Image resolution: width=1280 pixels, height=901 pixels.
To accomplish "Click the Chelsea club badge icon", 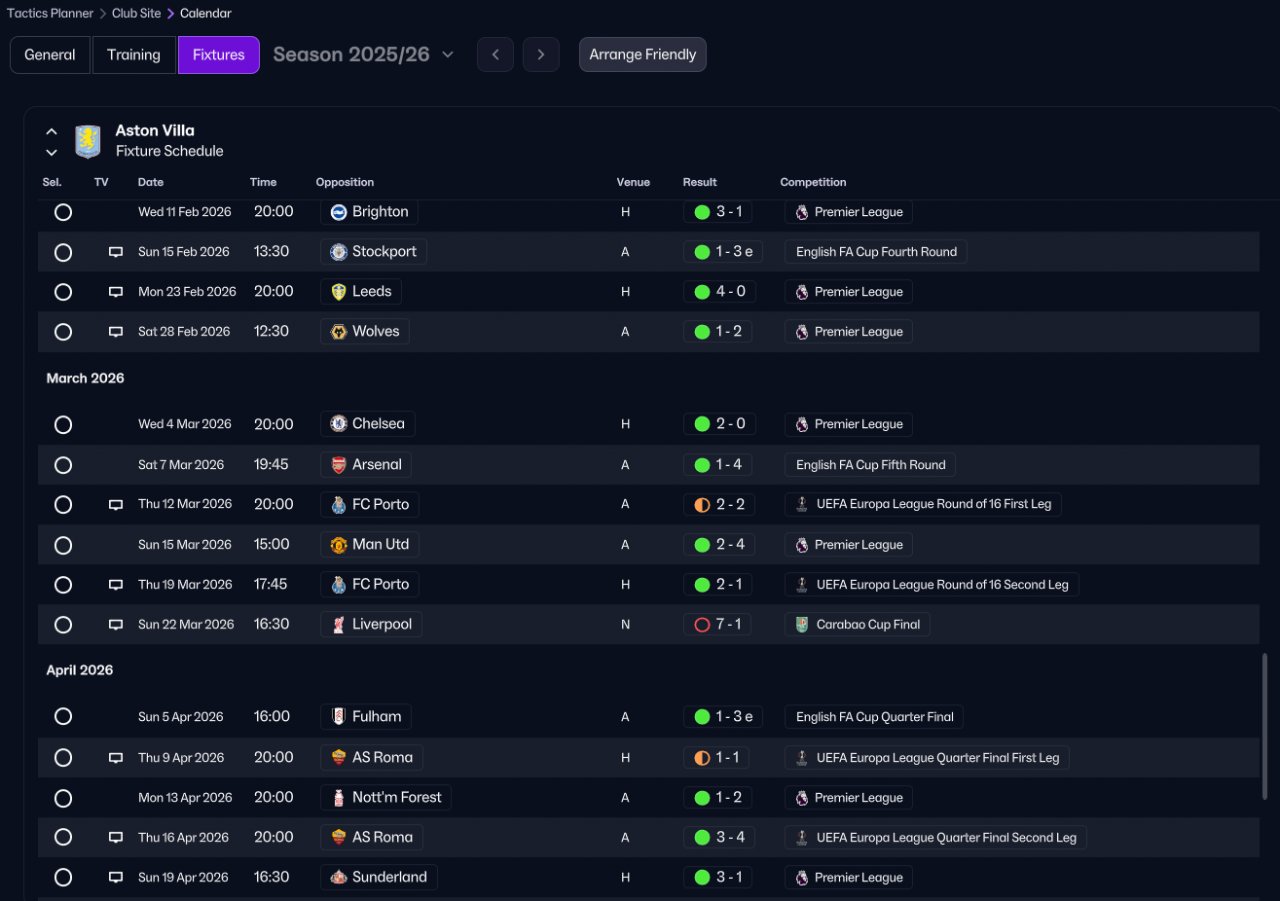I will (x=339, y=424).
